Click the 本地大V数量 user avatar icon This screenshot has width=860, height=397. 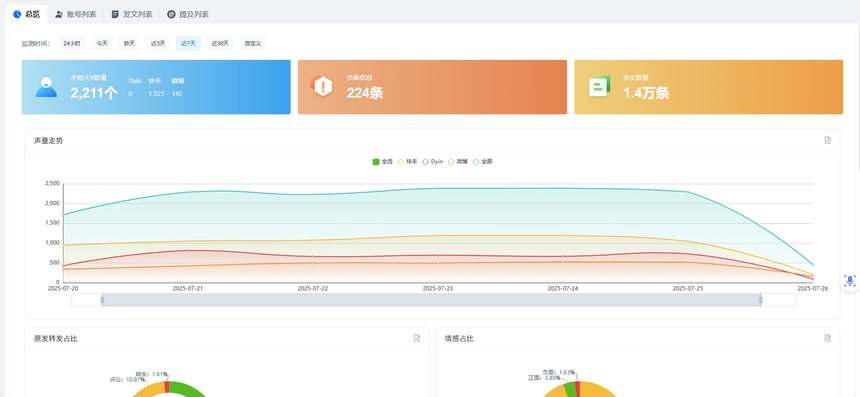tap(47, 87)
